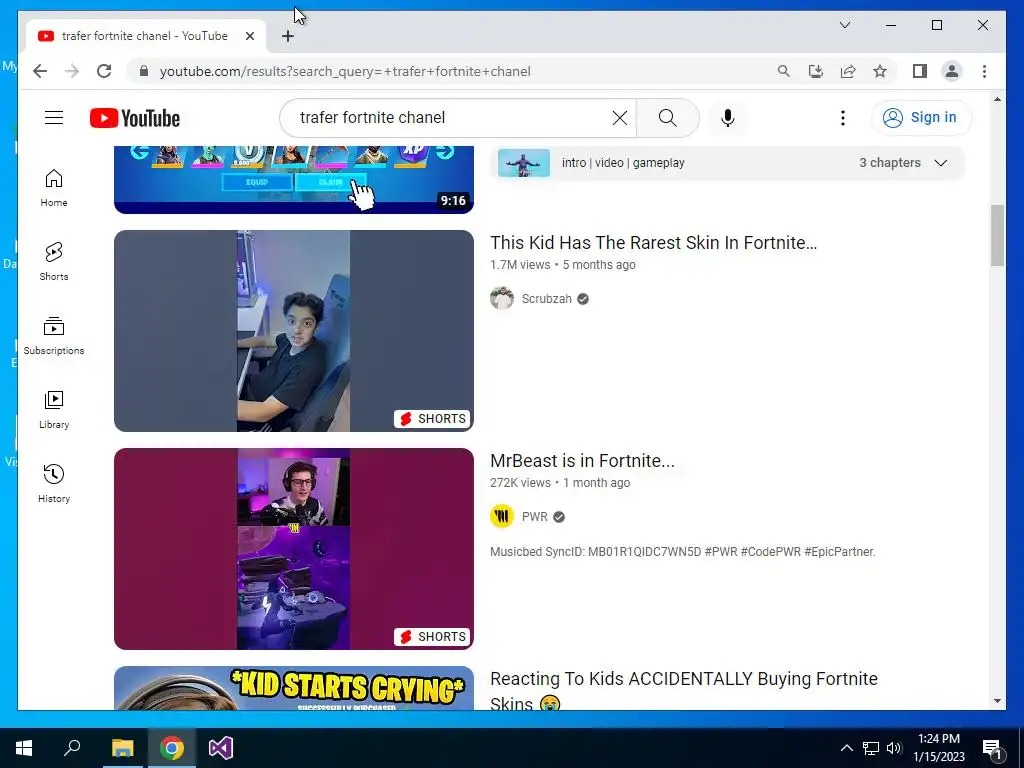
Task: Bookmark this page with the star
Action: [880, 71]
